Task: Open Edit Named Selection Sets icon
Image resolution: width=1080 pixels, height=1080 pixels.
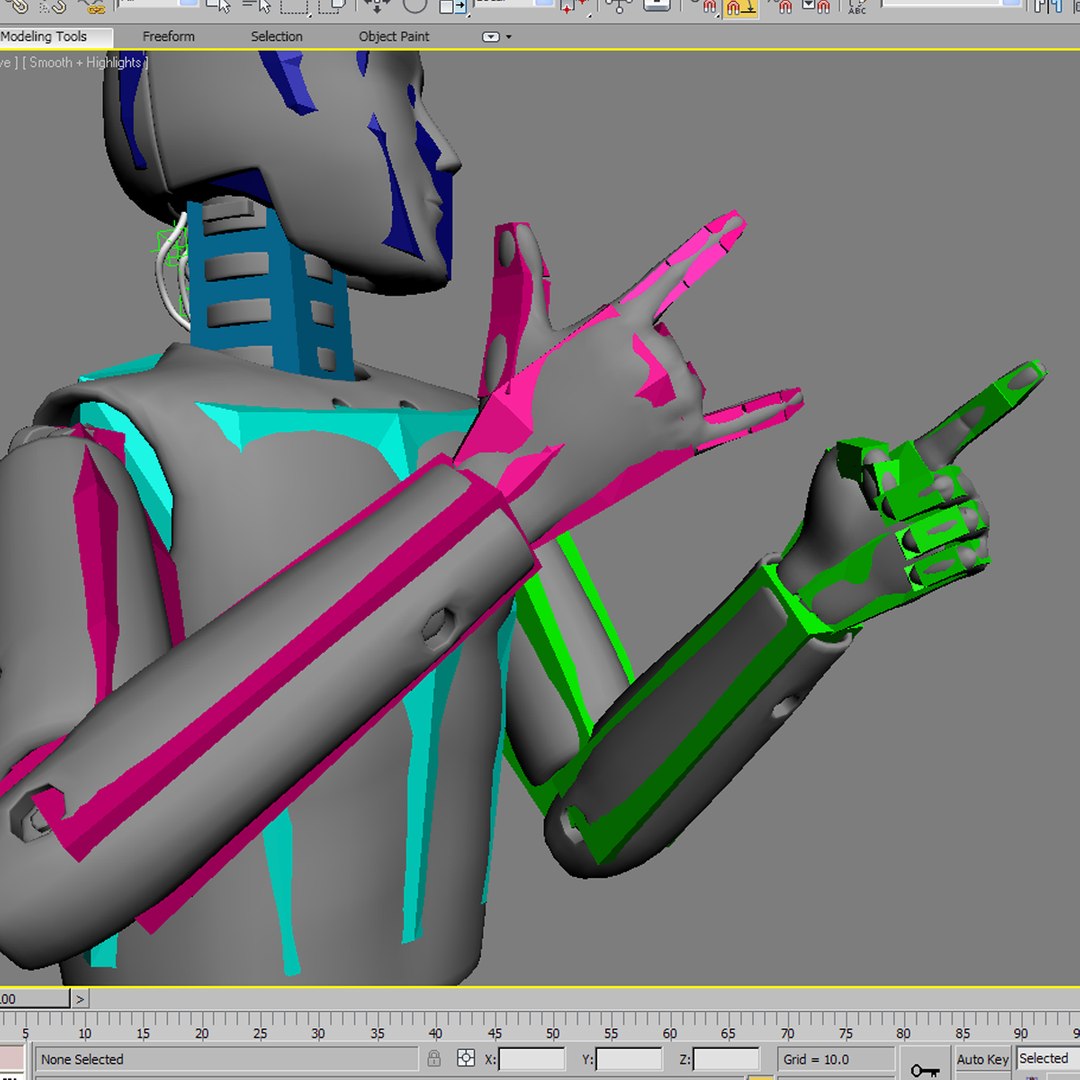Action: 857,6
